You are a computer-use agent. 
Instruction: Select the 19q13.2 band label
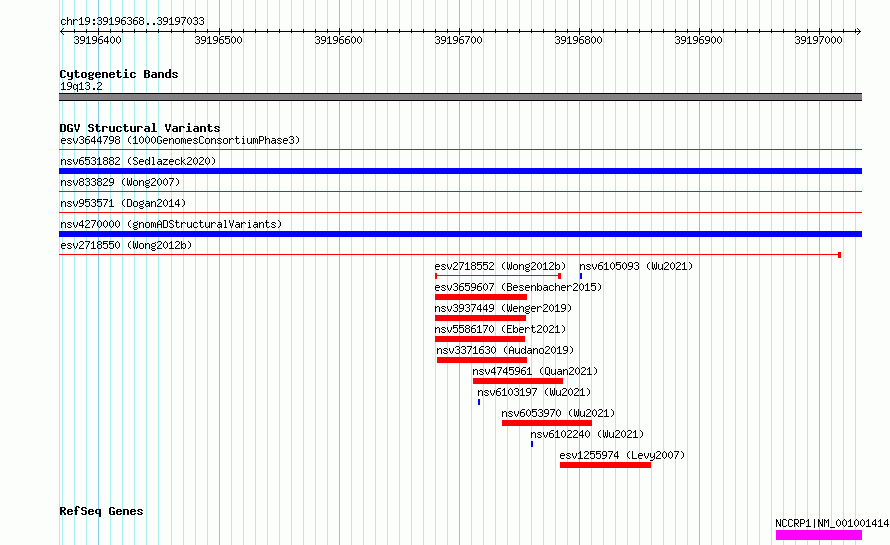[81, 86]
